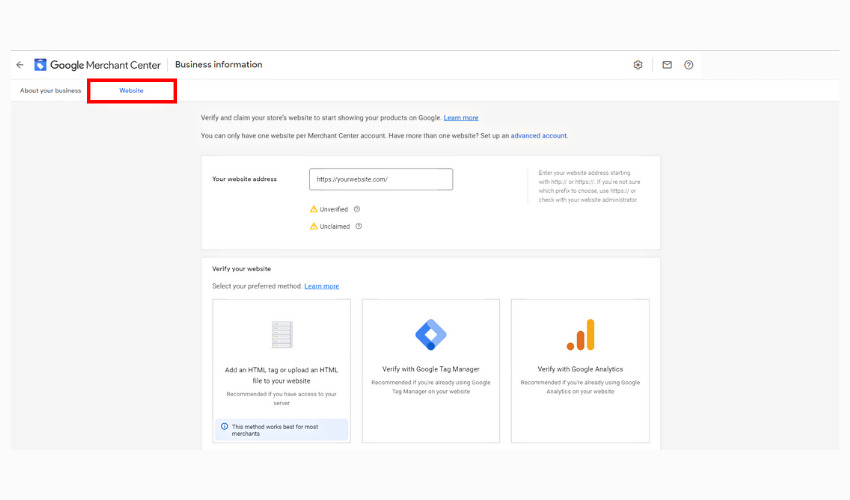The image size is (850, 500).
Task: Click This method works best notice
Action: (x=281, y=430)
